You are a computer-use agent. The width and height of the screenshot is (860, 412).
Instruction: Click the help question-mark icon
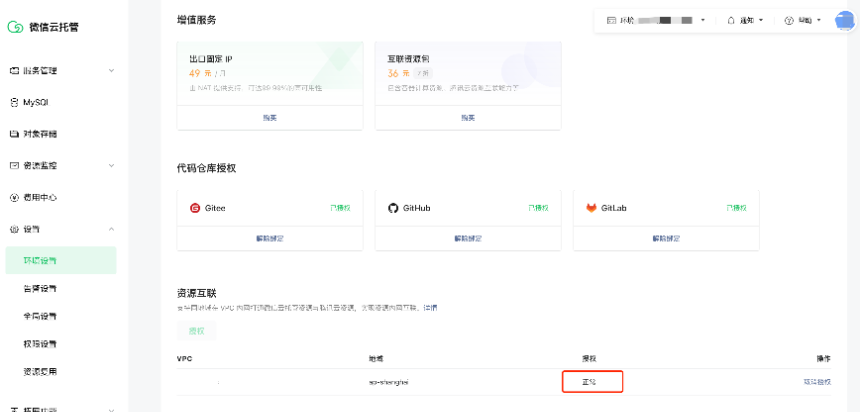point(789,20)
